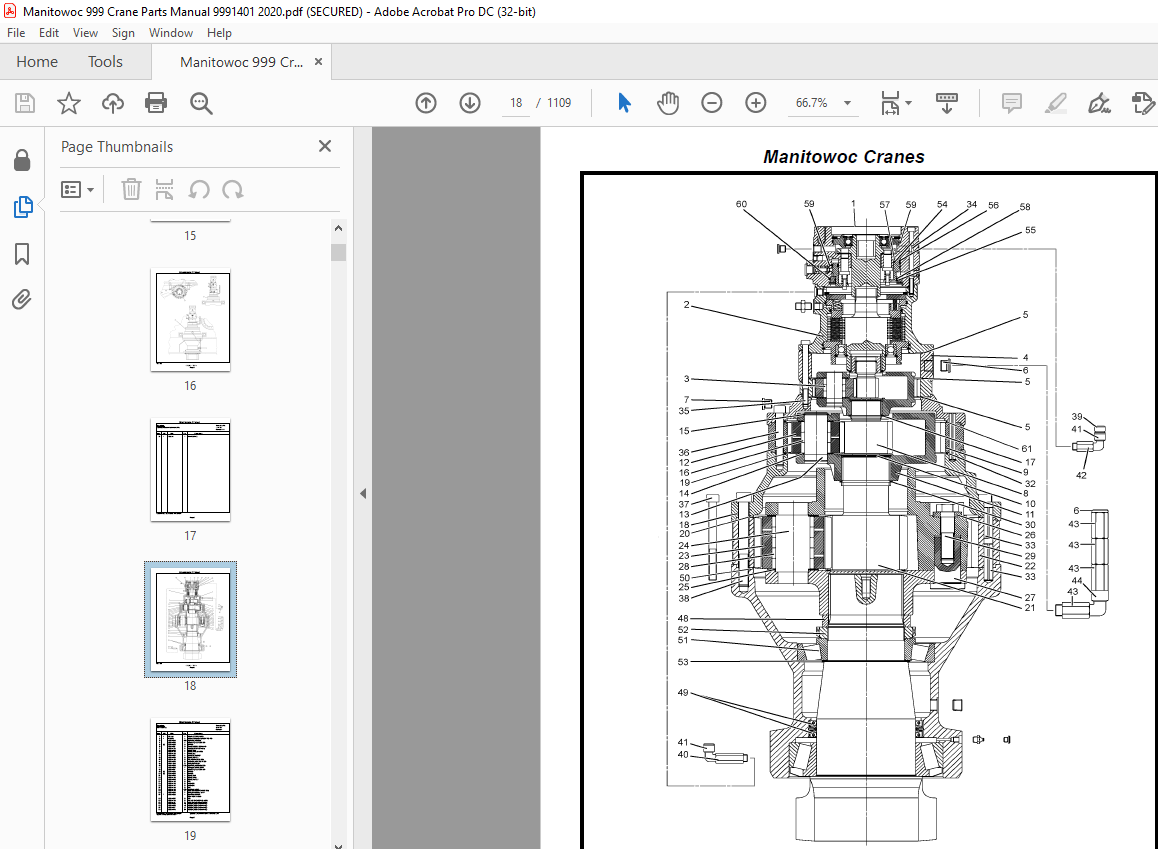The image size is (1158, 849).
Task: Open the Attachments paperclip panel icon
Action: [21, 300]
